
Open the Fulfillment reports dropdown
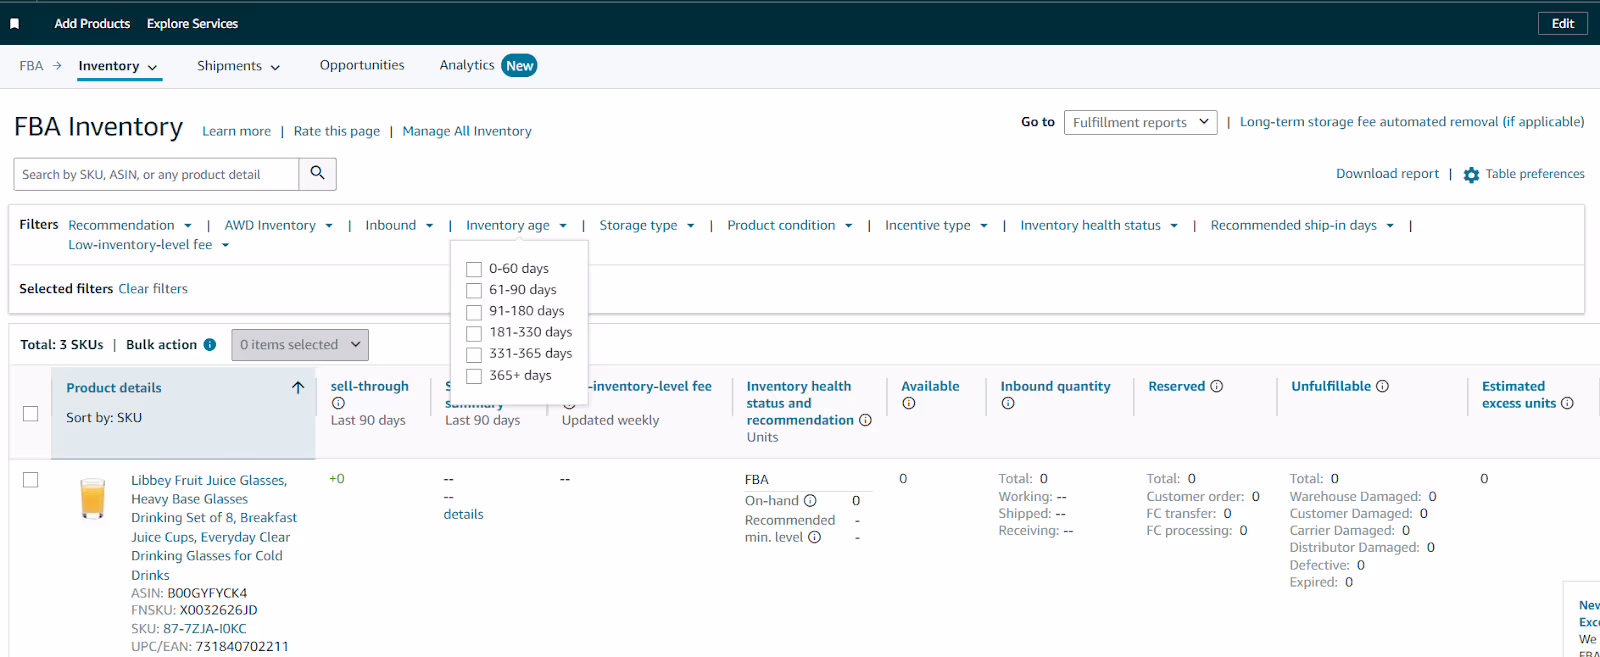click(x=1141, y=122)
